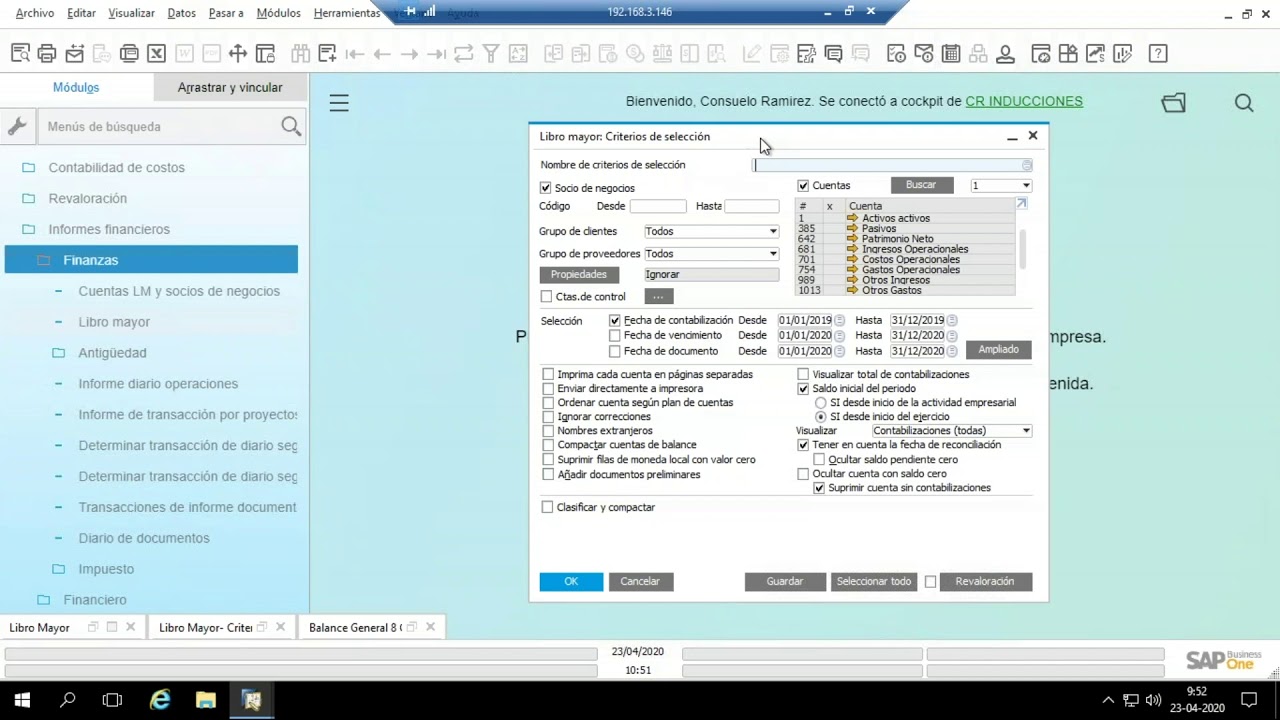Select SI desde inicio de la actividad empresarial
Viewport: 1280px width, 720px height.
click(x=821, y=403)
